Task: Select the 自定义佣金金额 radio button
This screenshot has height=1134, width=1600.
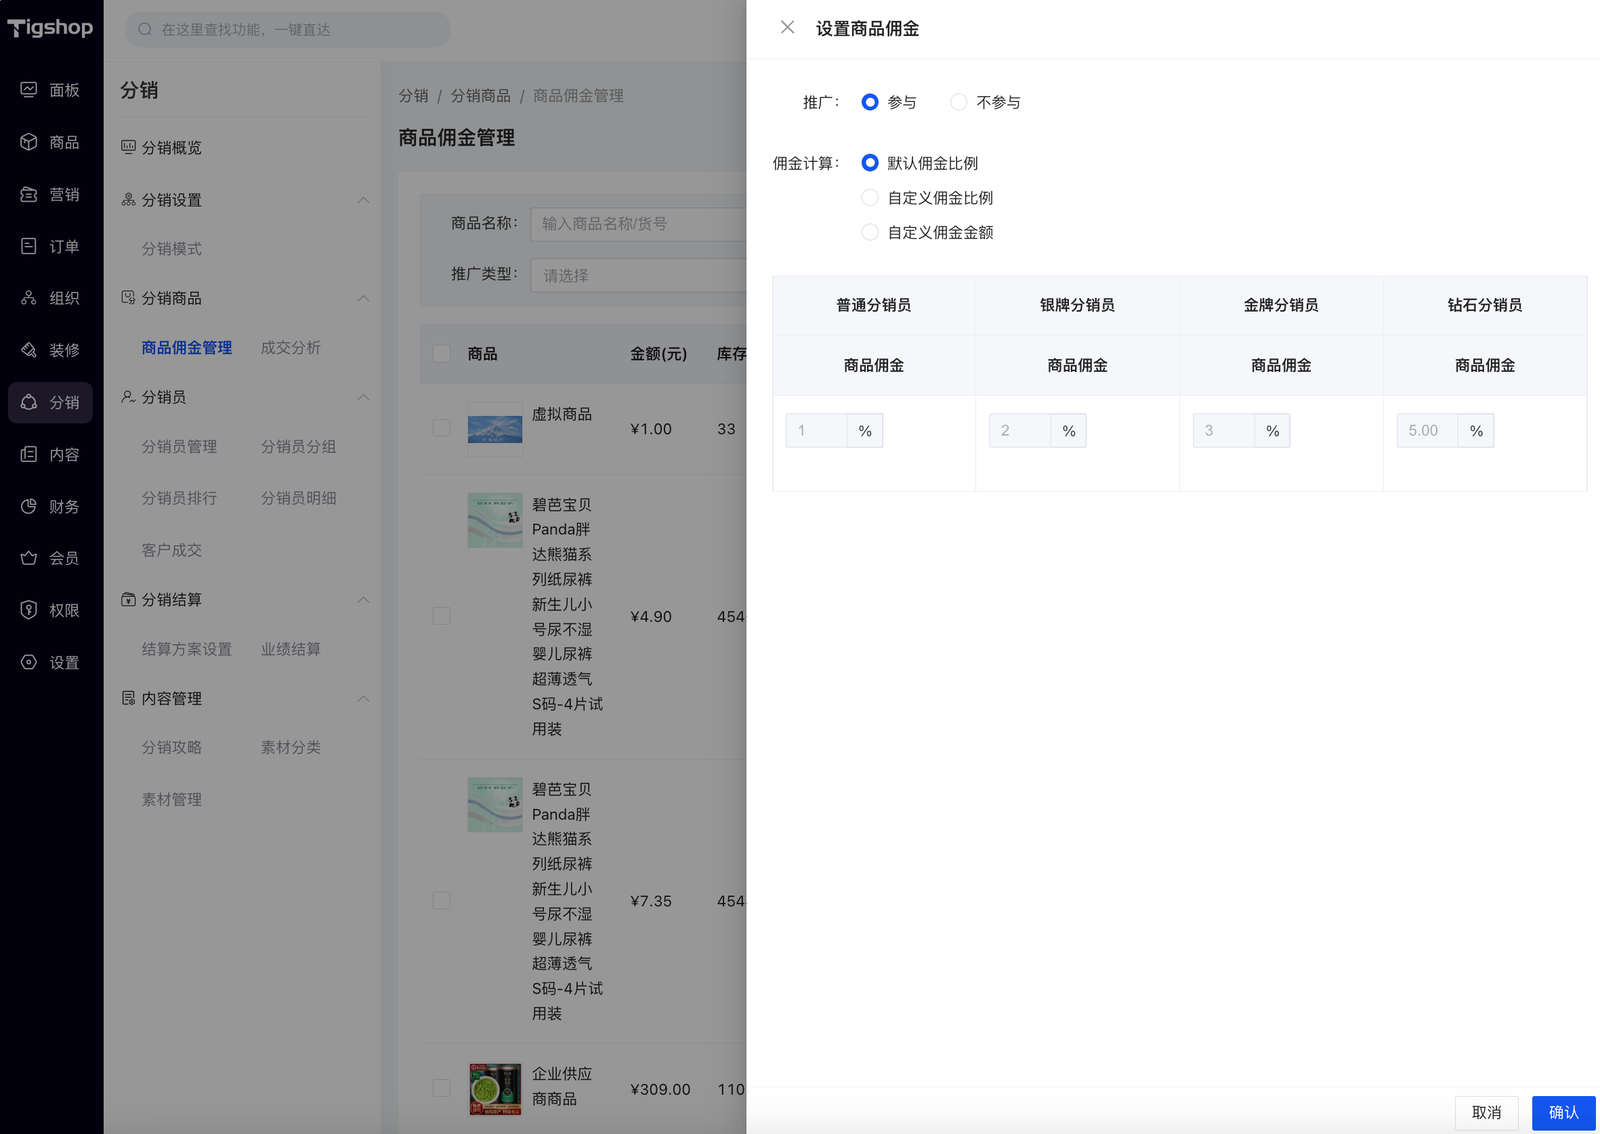Action: [x=870, y=232]
